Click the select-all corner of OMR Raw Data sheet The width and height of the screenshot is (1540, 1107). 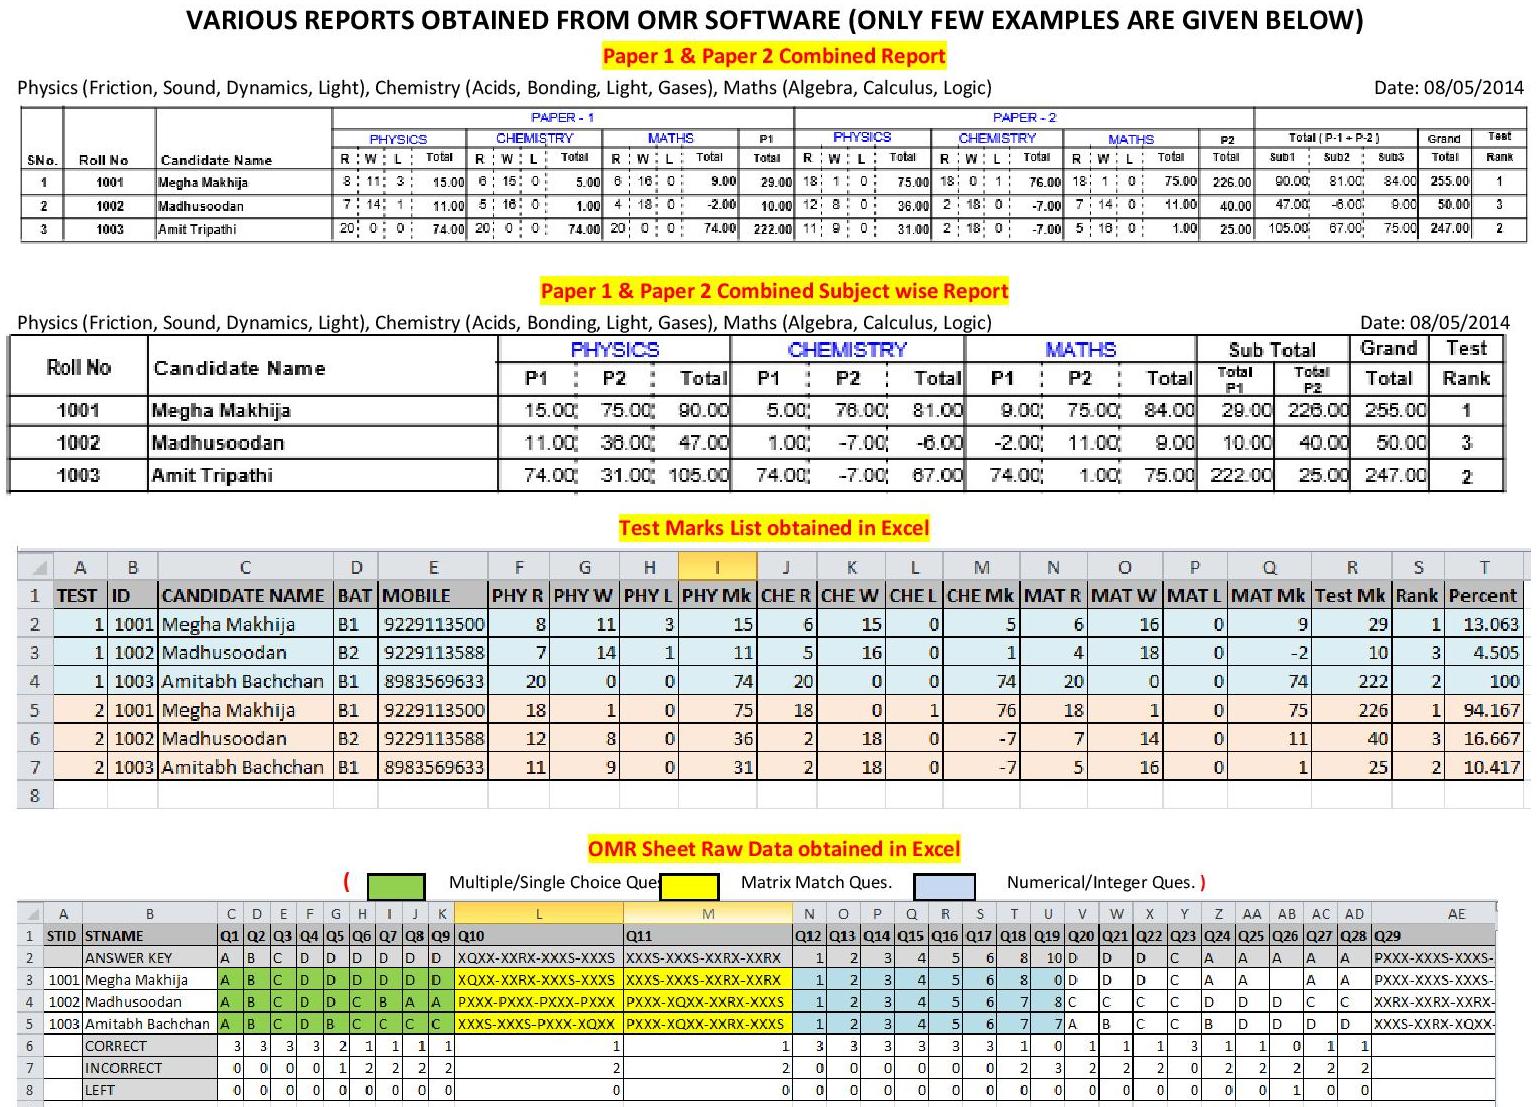click(30, 914)
